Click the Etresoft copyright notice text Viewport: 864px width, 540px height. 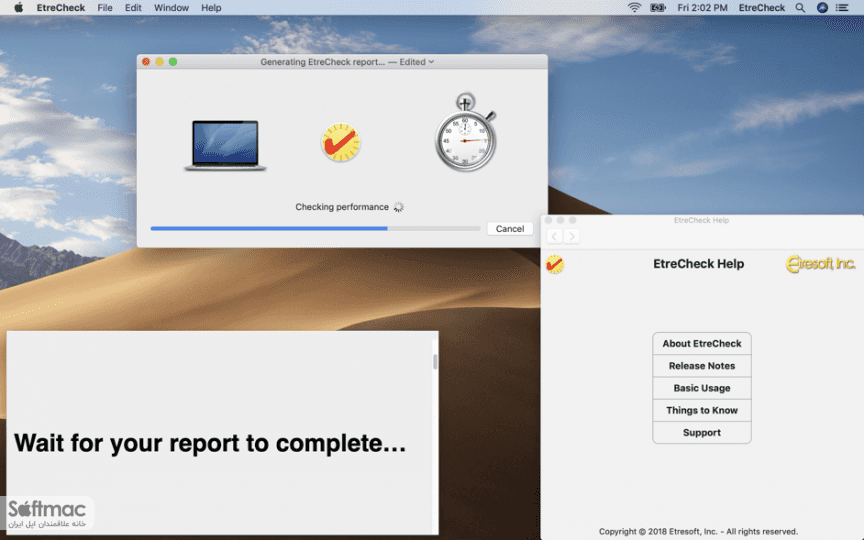coord(698,532)
